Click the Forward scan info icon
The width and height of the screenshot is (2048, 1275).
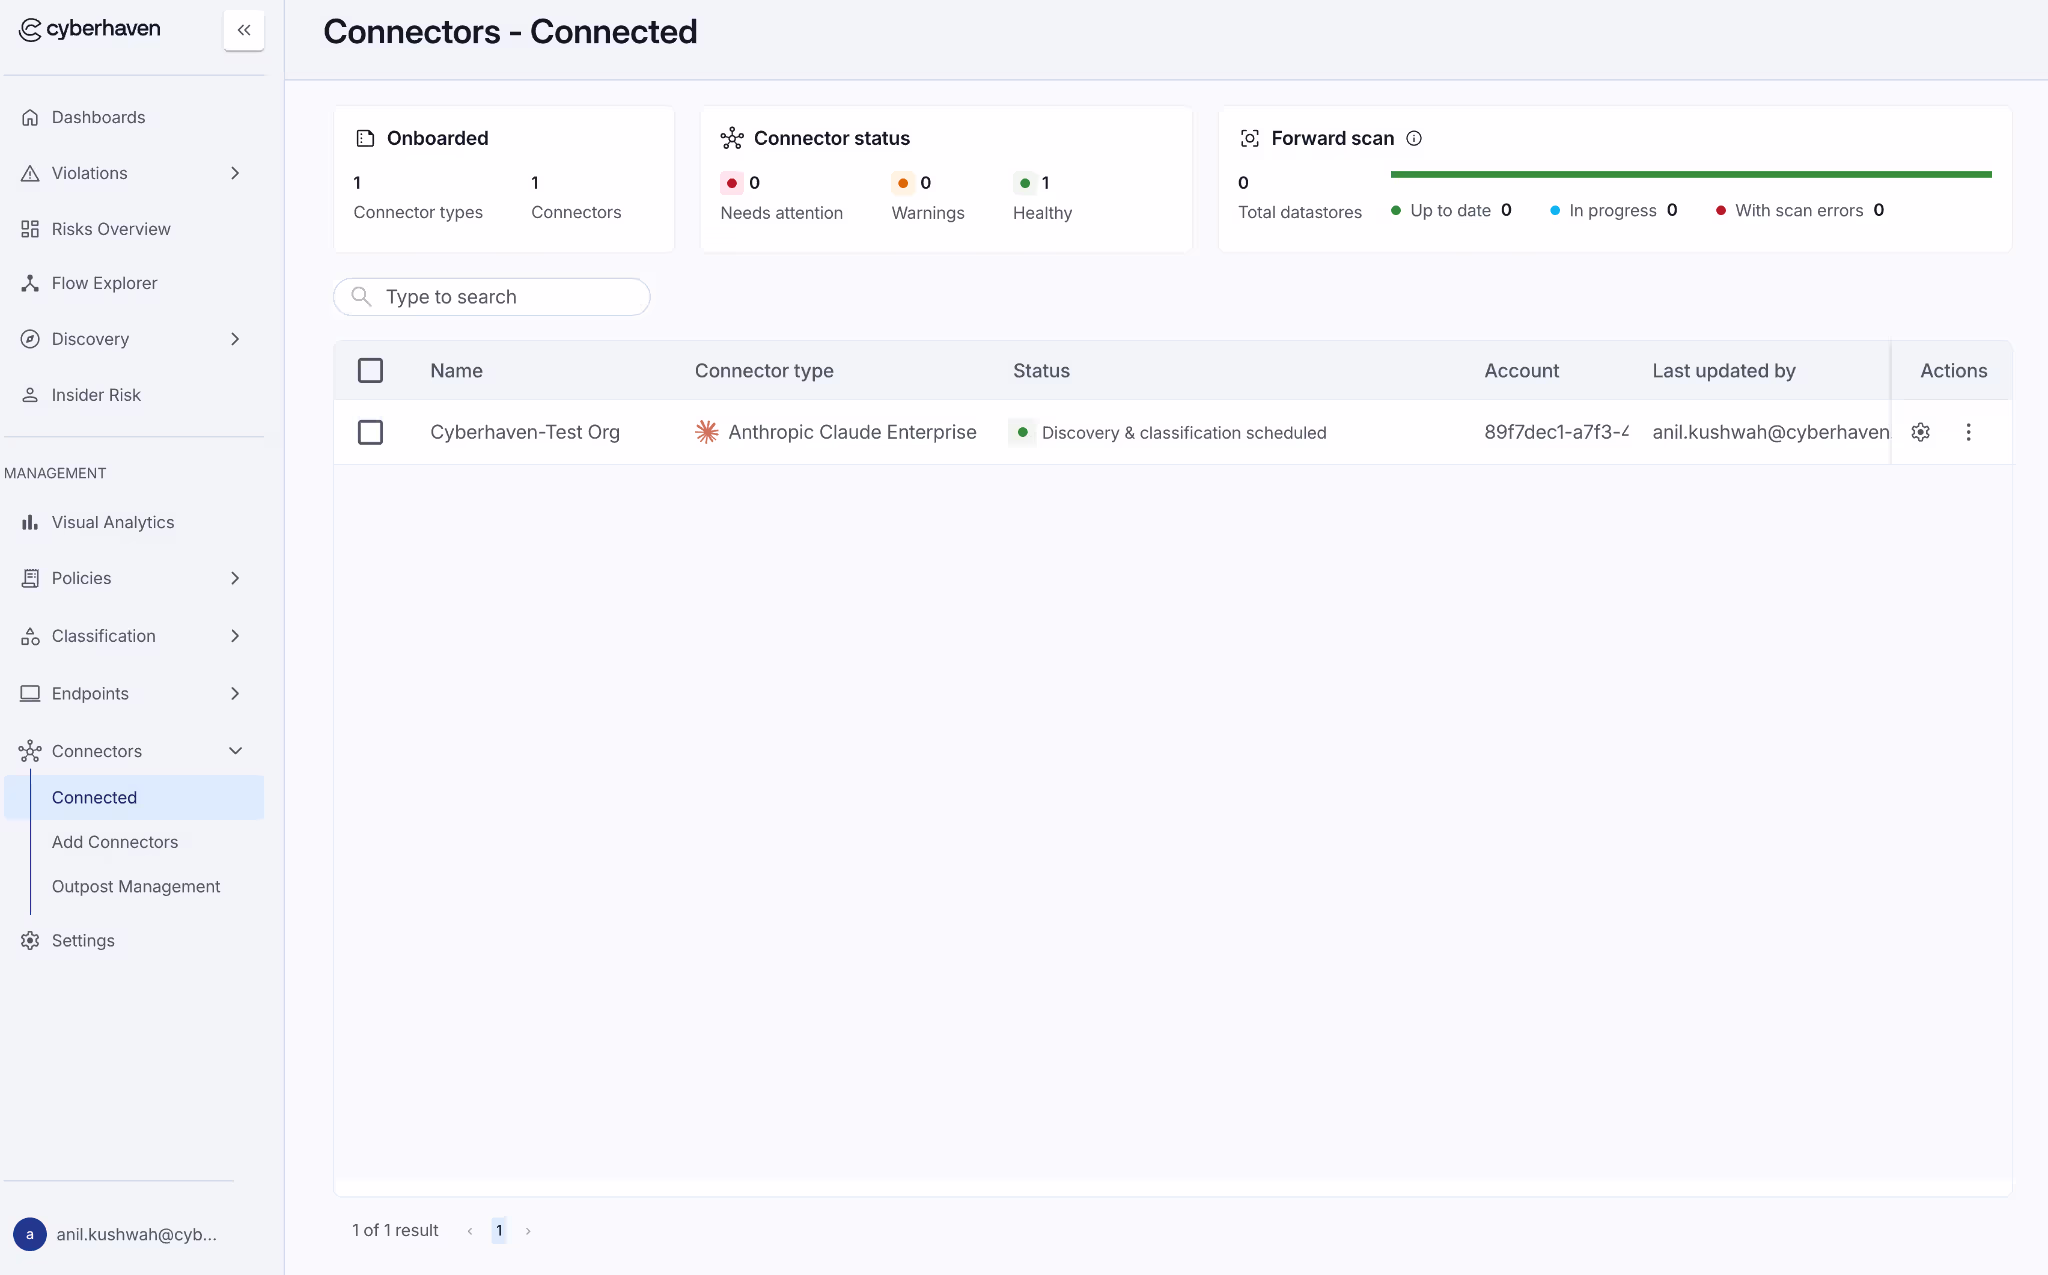(1414, 138)
